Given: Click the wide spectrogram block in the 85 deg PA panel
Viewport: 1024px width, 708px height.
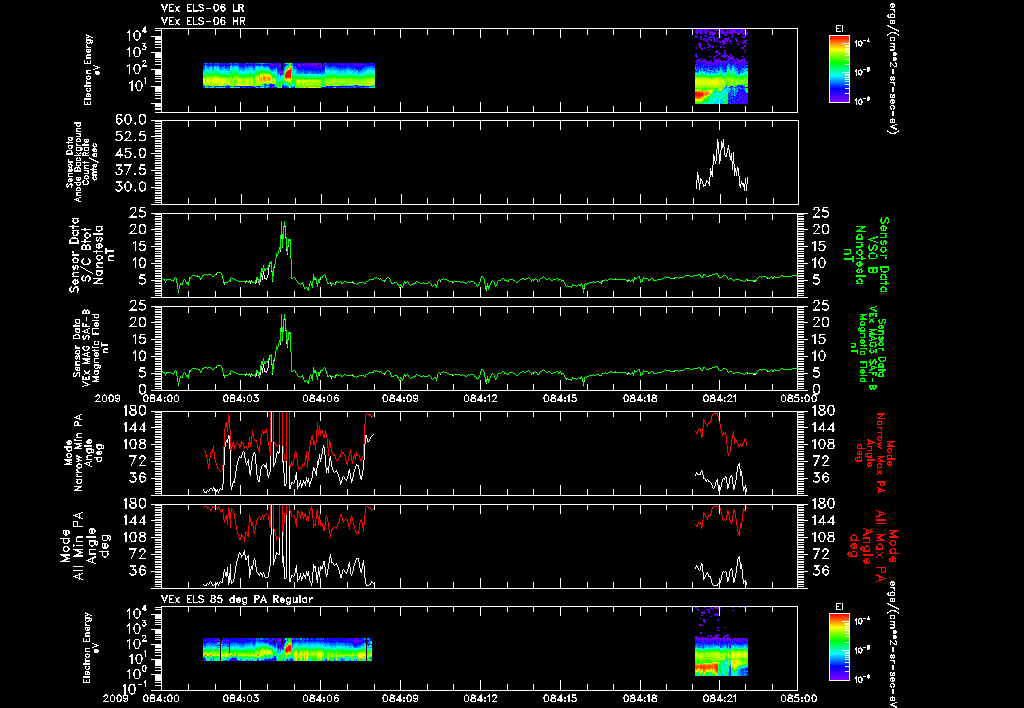Looking at the screenshot, I should pyautogui.click(x=287, y=649).
